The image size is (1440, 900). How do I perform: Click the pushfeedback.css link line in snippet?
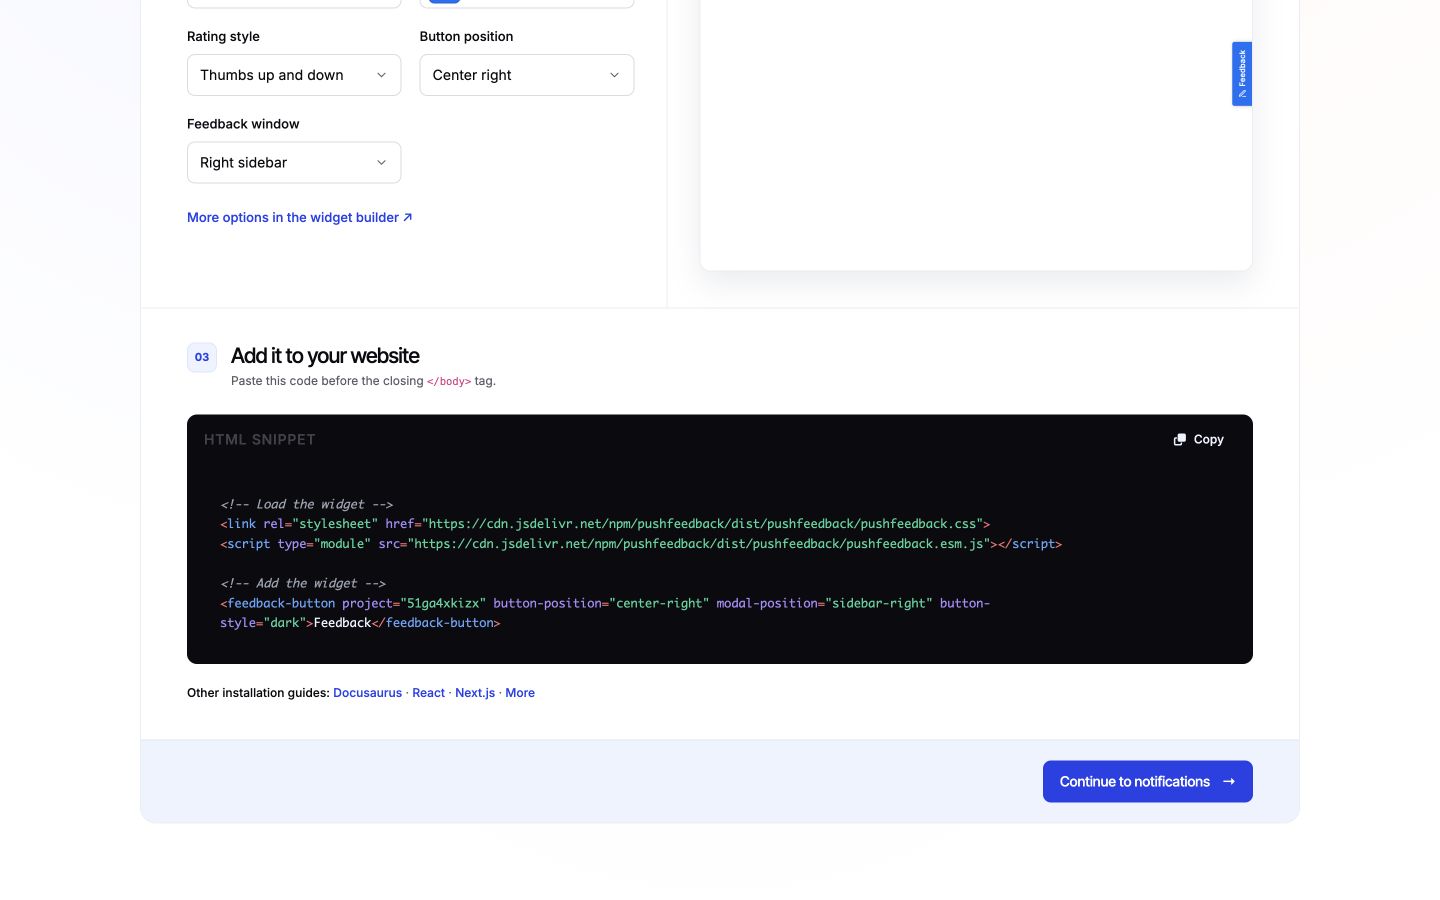[605, 523]
